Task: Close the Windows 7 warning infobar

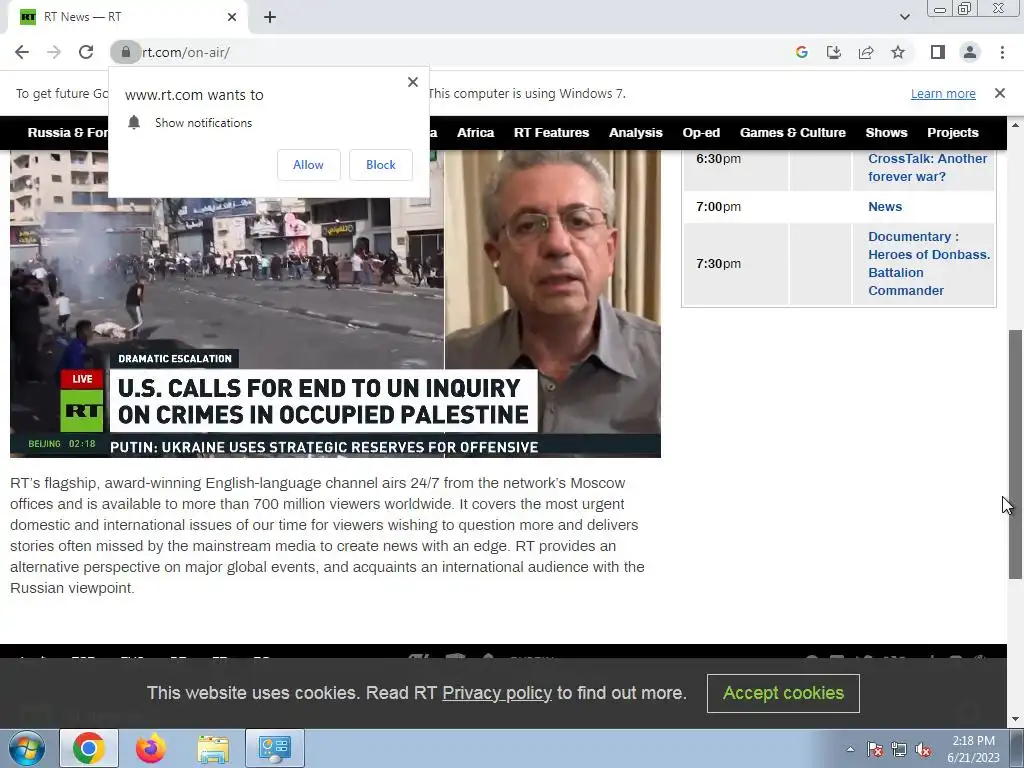Action: point(999,93)
